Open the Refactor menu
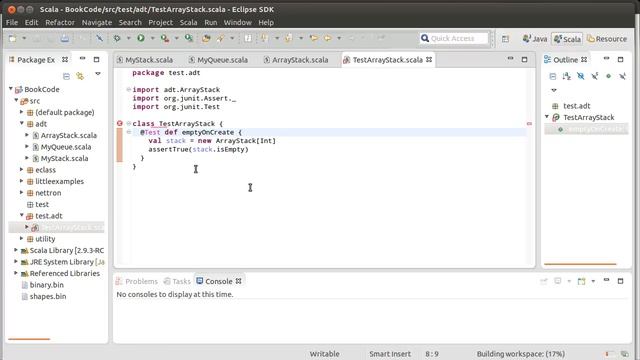This screenshot has width=640, height=360. pos(60,22)
